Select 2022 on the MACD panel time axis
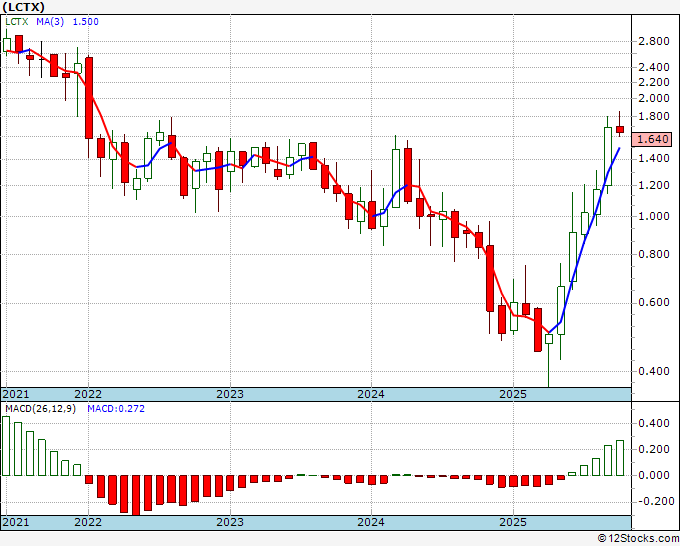 [x=88, y=522]
